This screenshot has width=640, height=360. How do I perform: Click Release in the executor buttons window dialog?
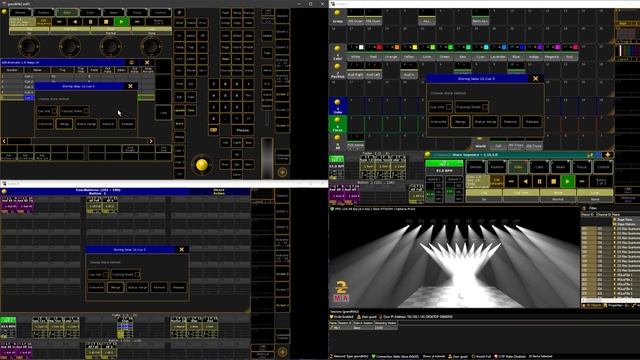[x=178, y=287]
